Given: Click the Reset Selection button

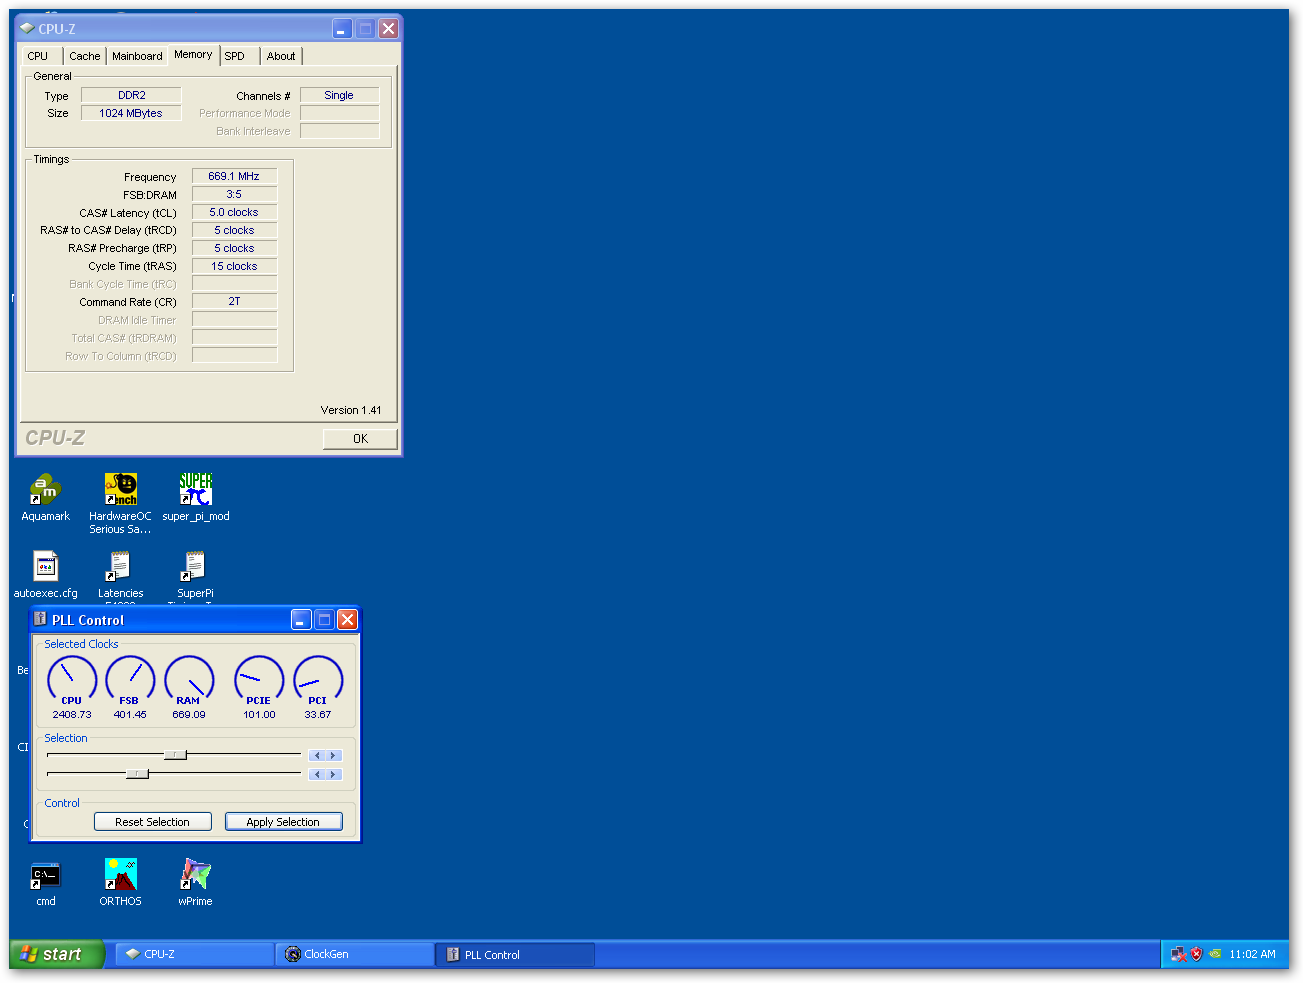Looking at the screenshot, I should (x=152, y=822).
